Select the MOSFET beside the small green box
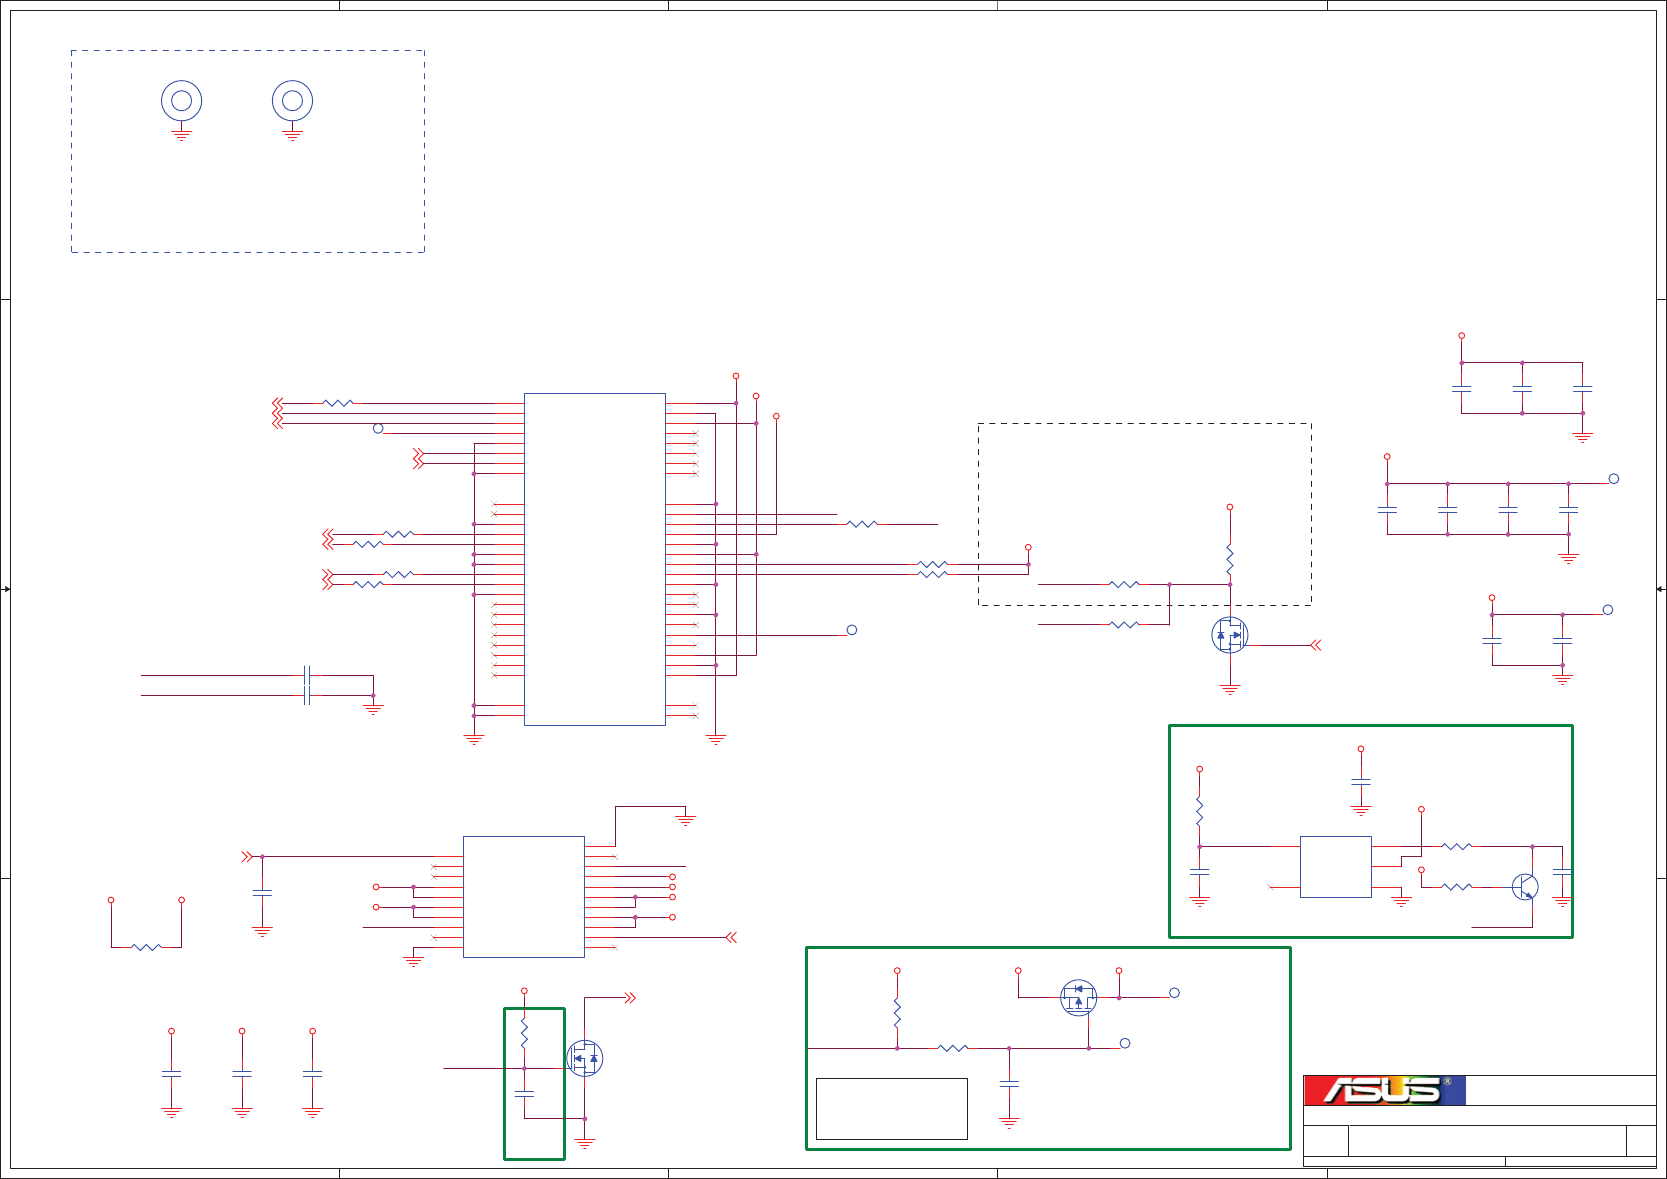This screenshot has width=1667, height=1179. (585, 1058)
